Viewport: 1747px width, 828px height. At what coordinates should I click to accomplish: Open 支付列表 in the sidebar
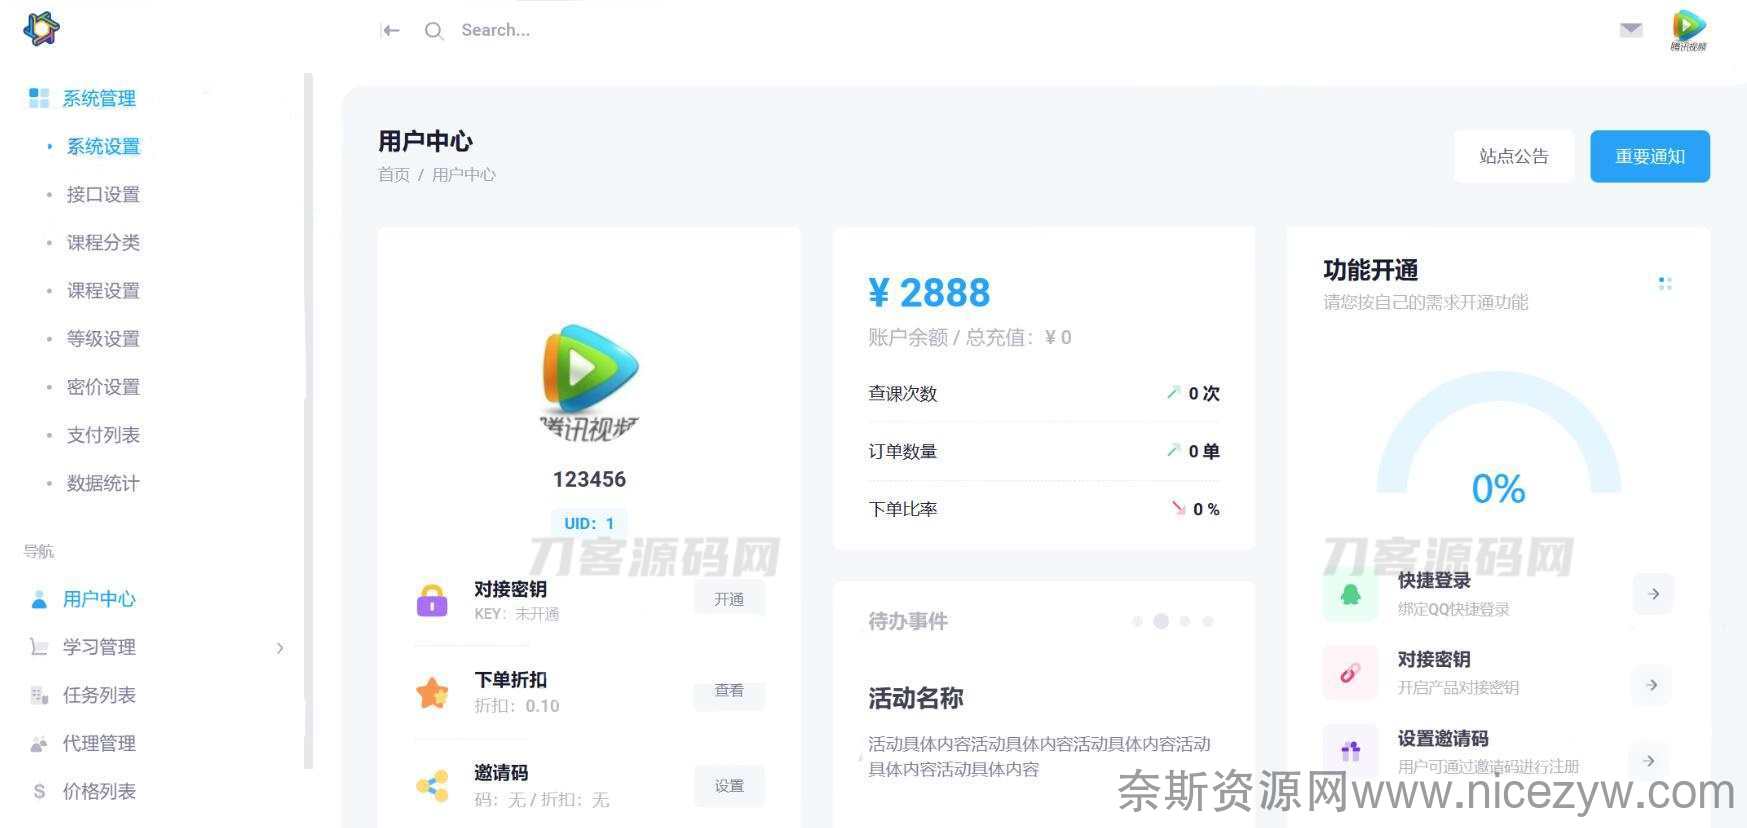coord(103,435)
